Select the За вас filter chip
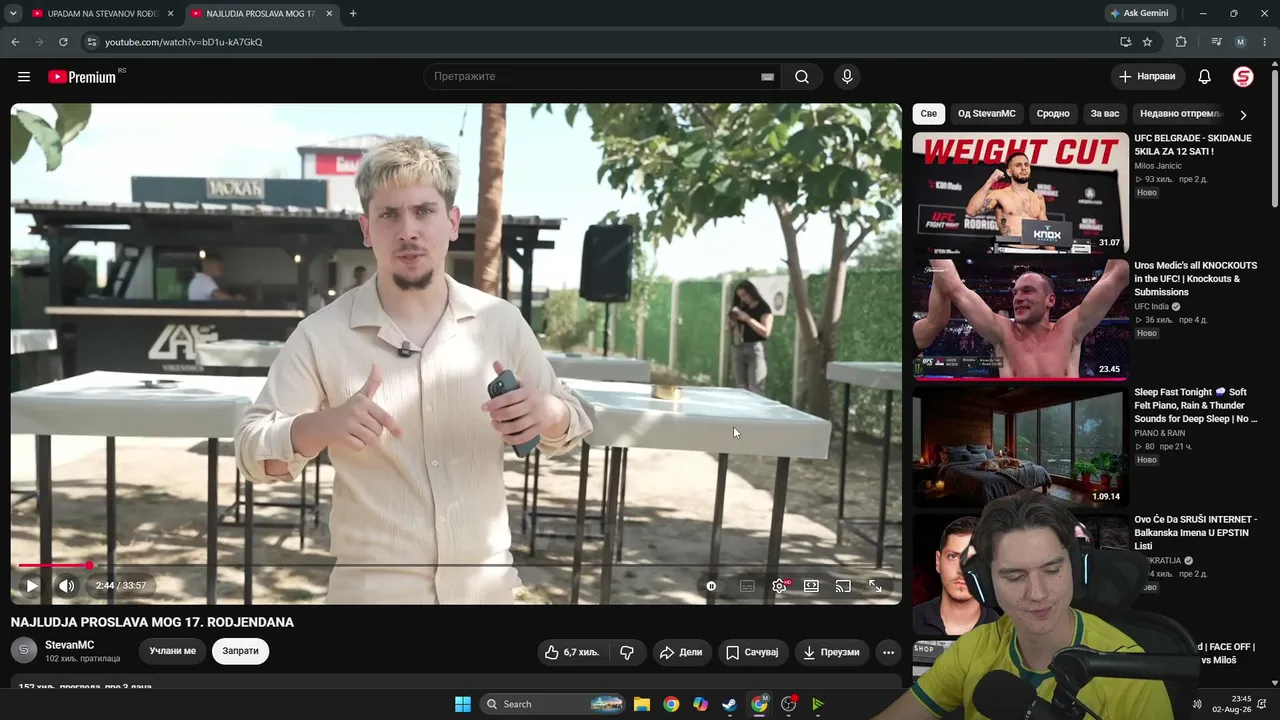 1105,114
